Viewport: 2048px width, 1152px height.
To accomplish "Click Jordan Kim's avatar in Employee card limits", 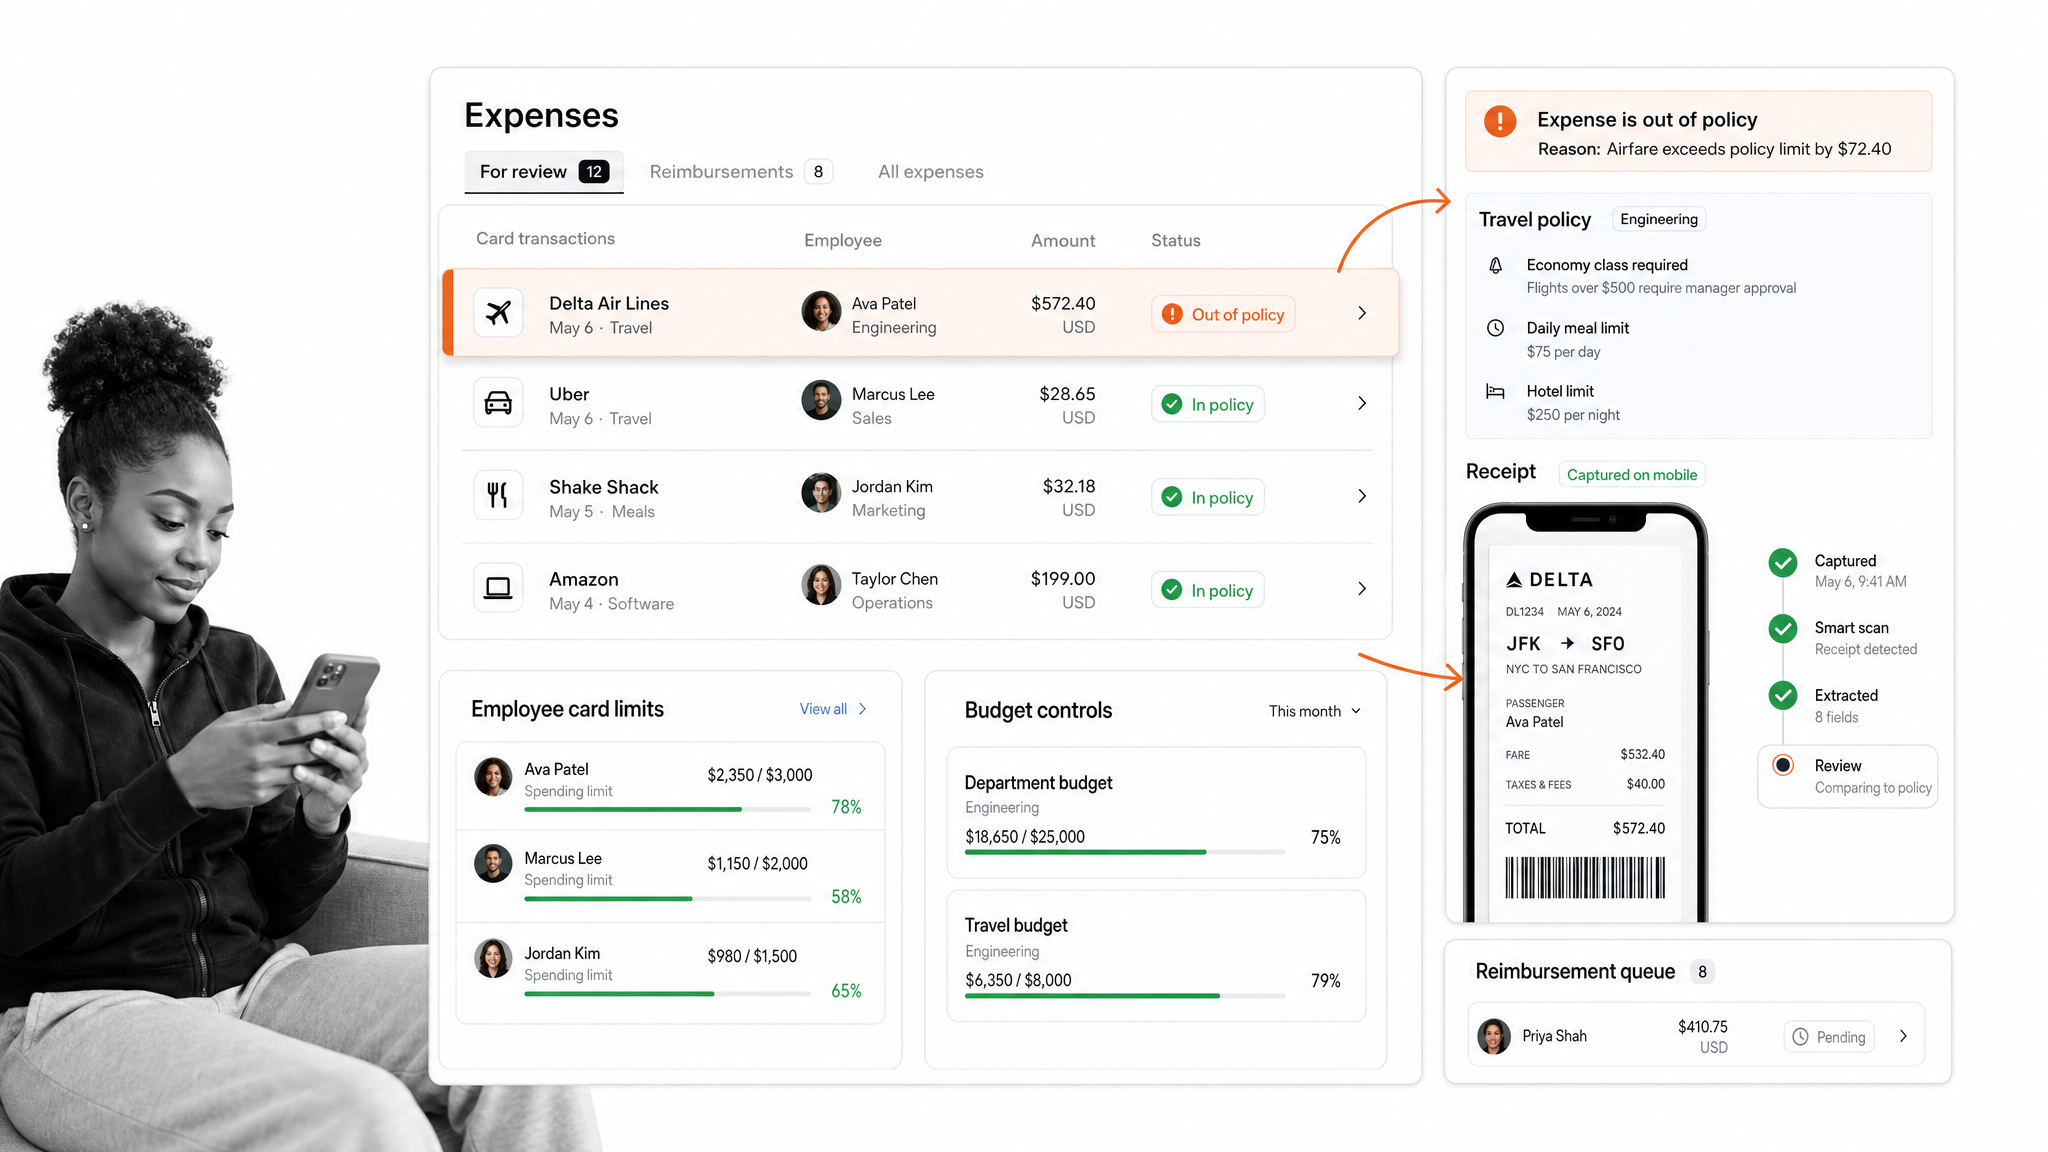I will [493, 958].
